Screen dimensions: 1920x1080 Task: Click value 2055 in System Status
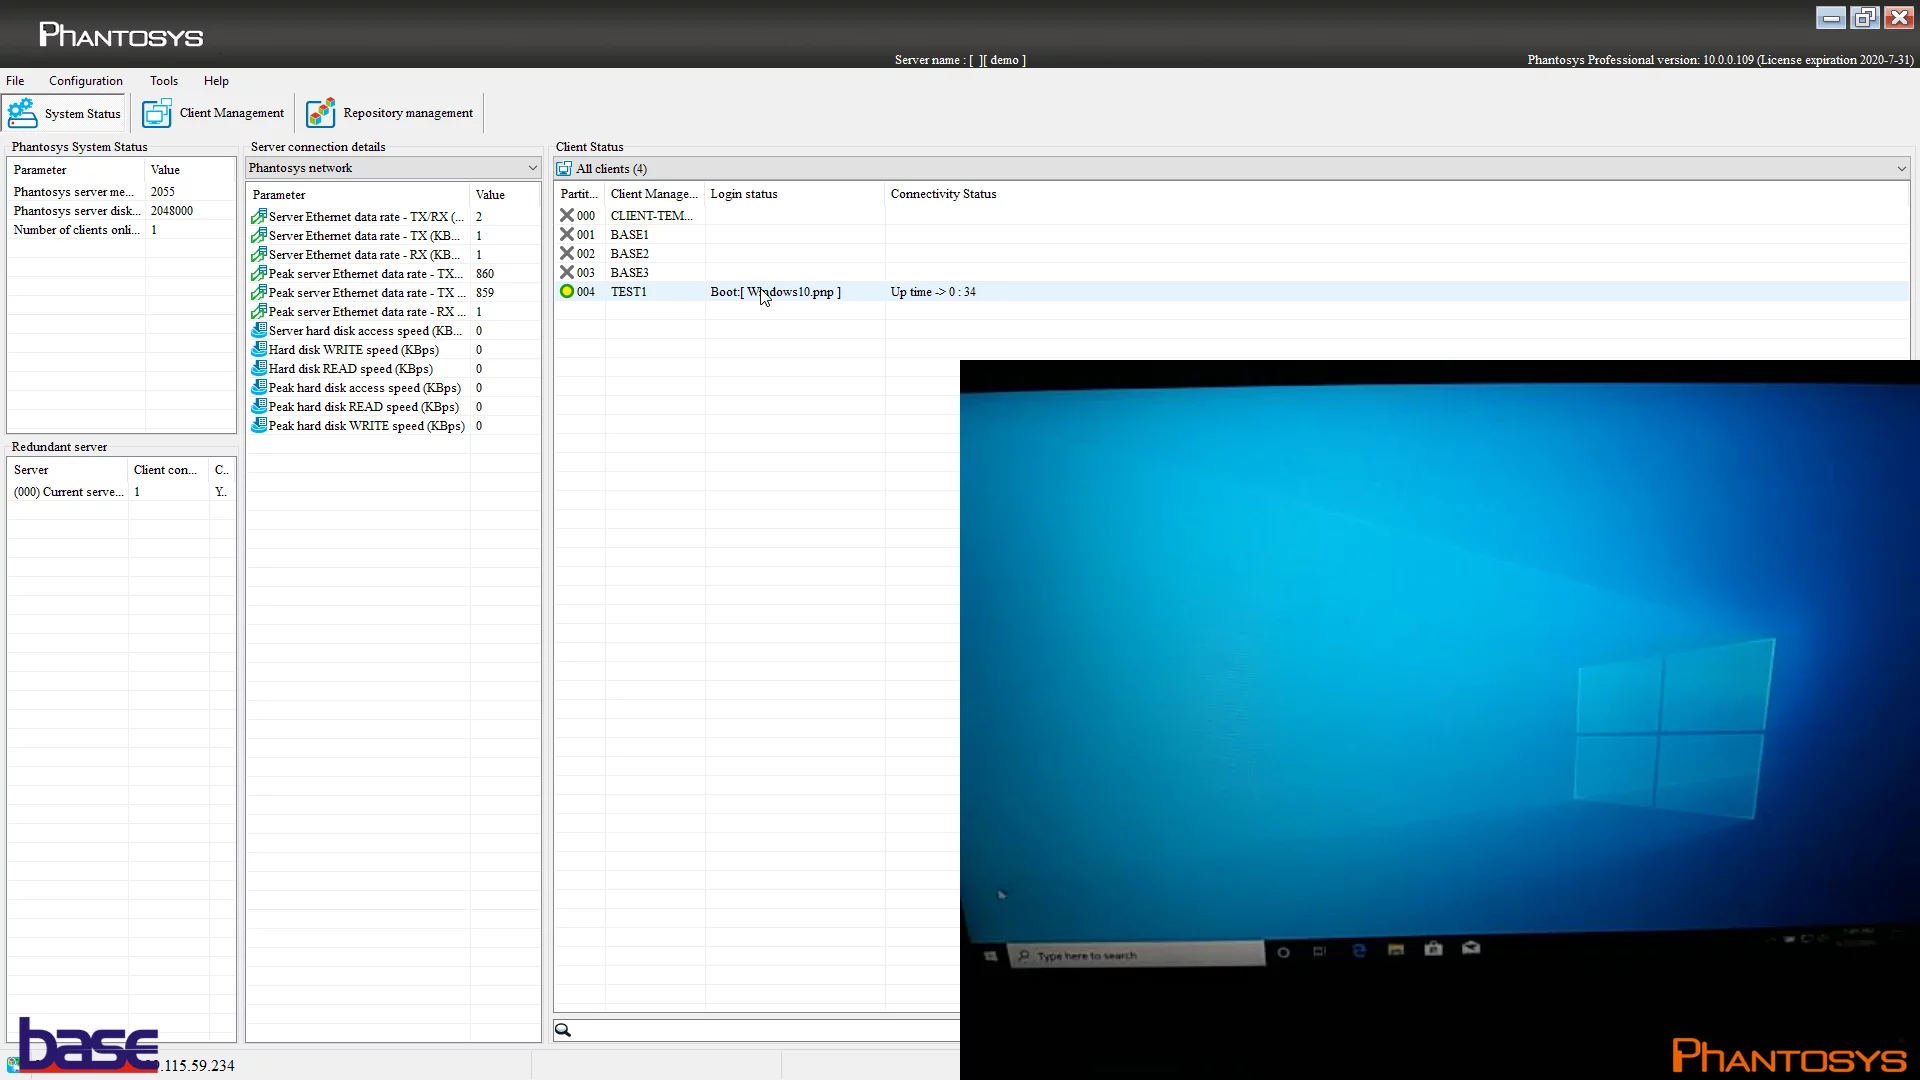tap(163, 192)
